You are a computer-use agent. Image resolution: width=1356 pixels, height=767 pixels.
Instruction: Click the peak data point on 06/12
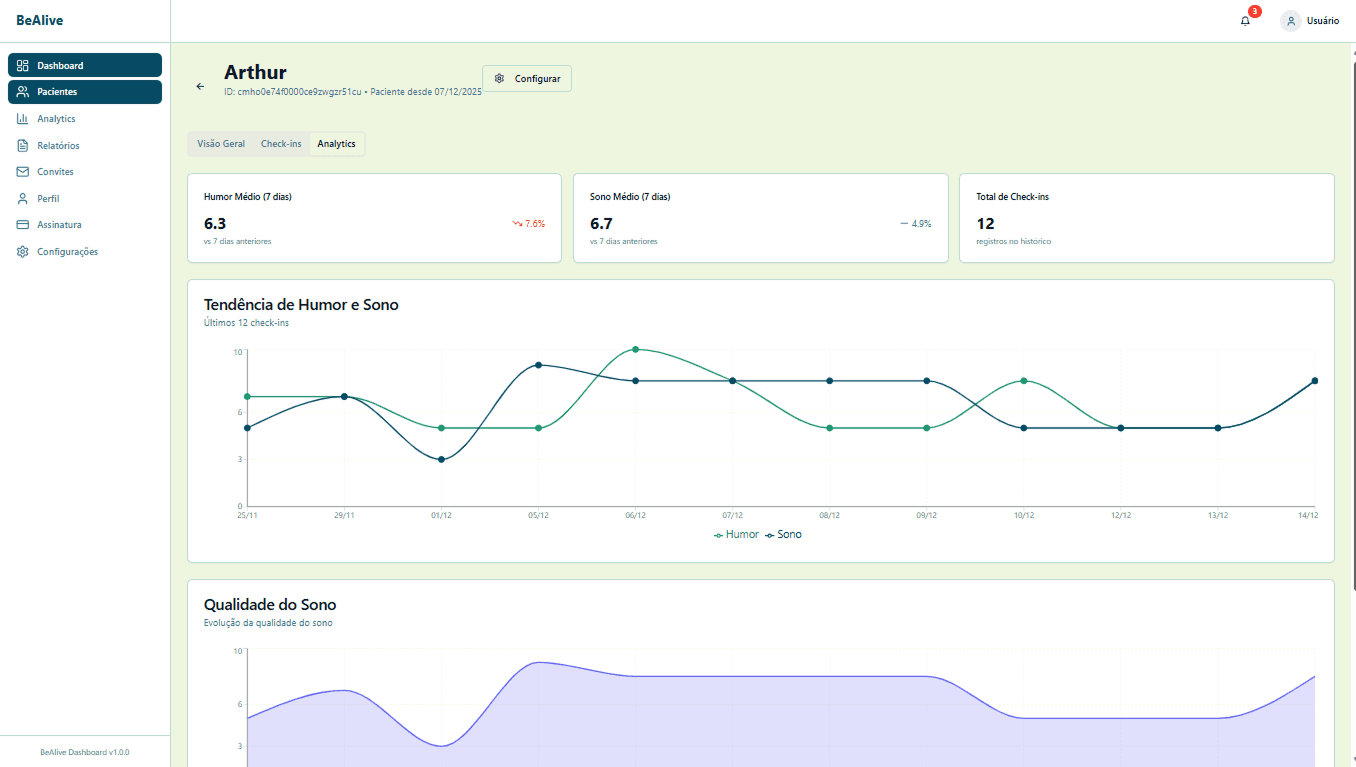637,350
